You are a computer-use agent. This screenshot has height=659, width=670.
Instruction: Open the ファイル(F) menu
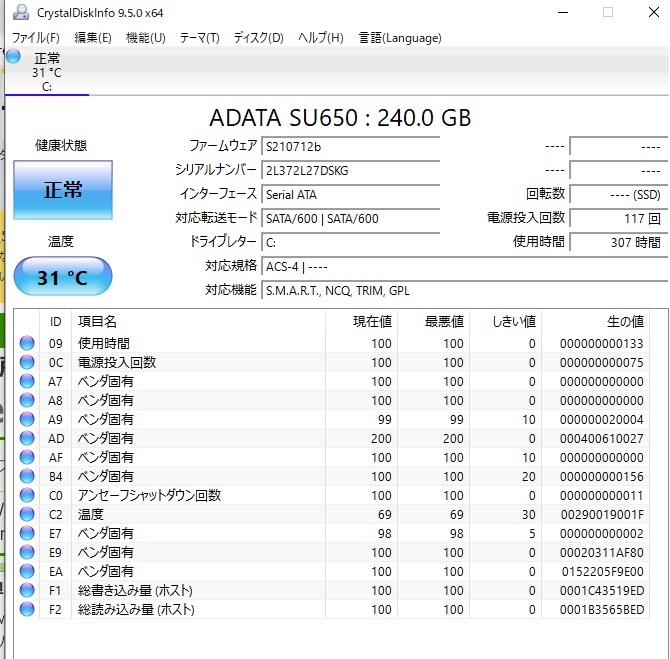point(35,38)
